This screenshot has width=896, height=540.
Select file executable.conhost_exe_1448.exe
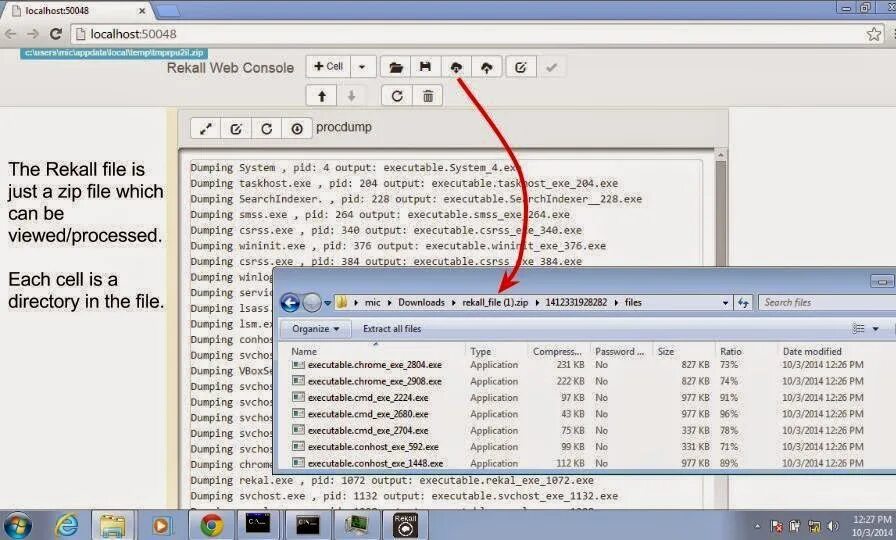tap(375, 463)
